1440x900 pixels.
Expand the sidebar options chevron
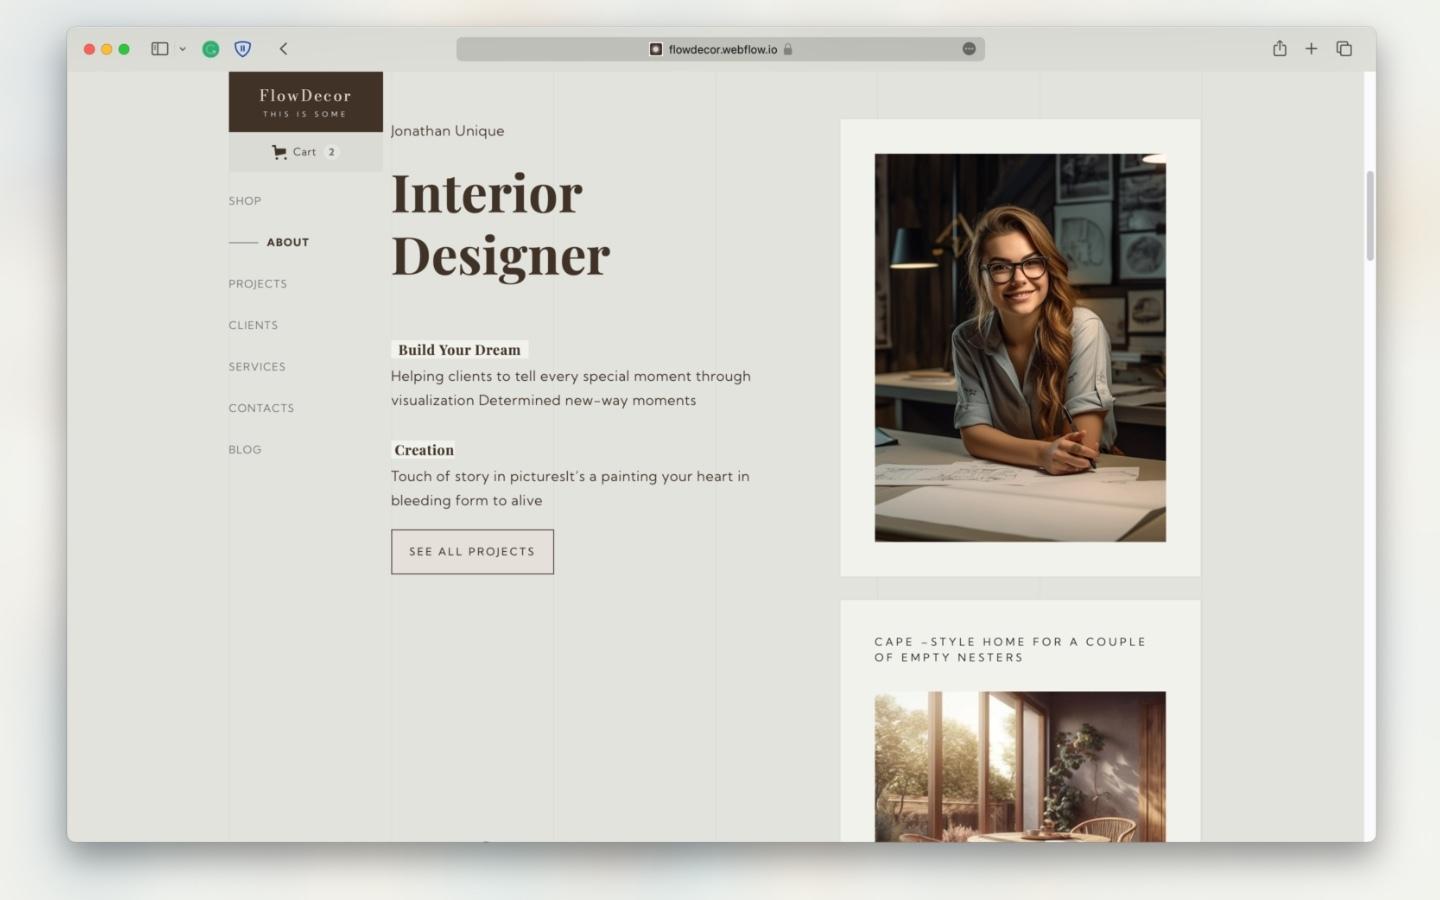coord(181,48)
